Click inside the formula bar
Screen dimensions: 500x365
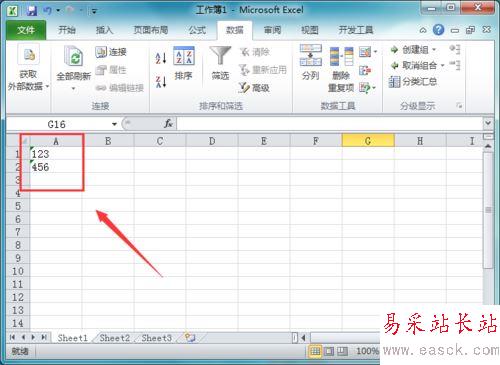point(330,124)
